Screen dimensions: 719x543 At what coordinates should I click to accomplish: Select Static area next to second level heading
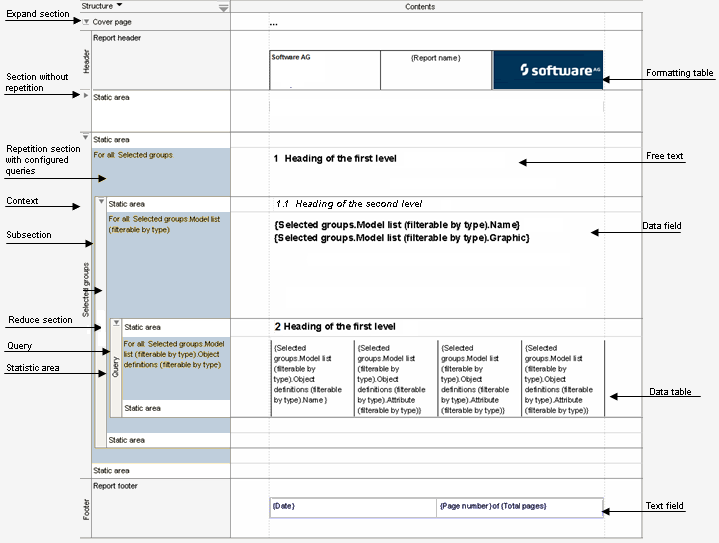point(169,204)
